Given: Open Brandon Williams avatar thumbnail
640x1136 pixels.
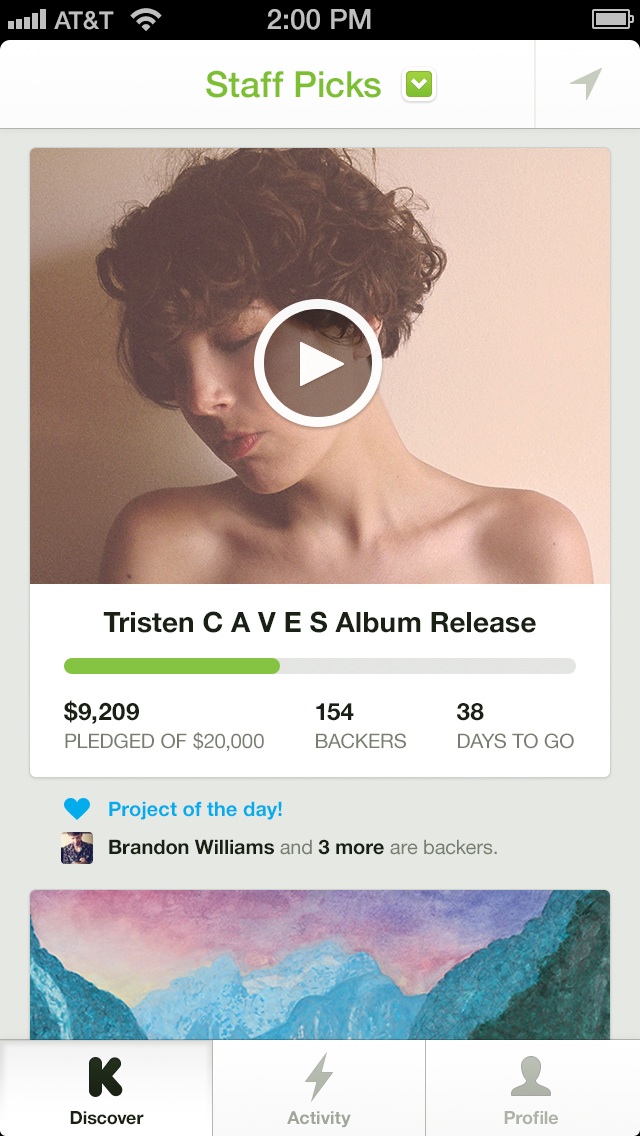Looking at the screenshot, I should coord(77,848).
